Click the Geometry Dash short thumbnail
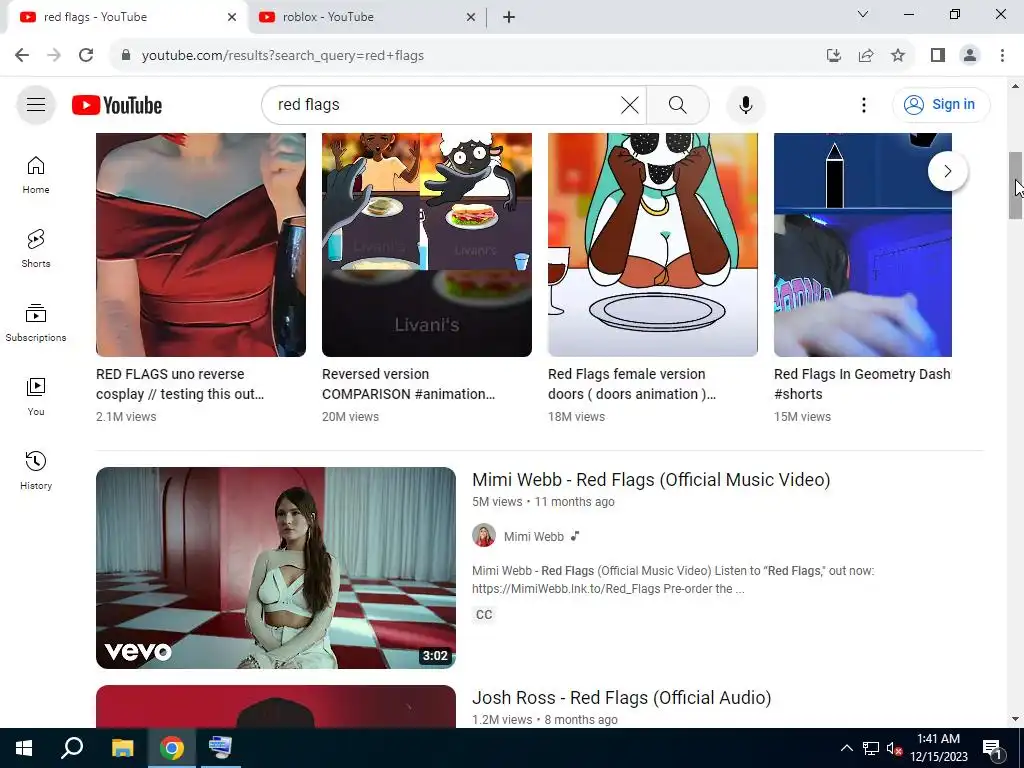The width and height of the screenshot is (1024, 768). [x=863, y=245]
